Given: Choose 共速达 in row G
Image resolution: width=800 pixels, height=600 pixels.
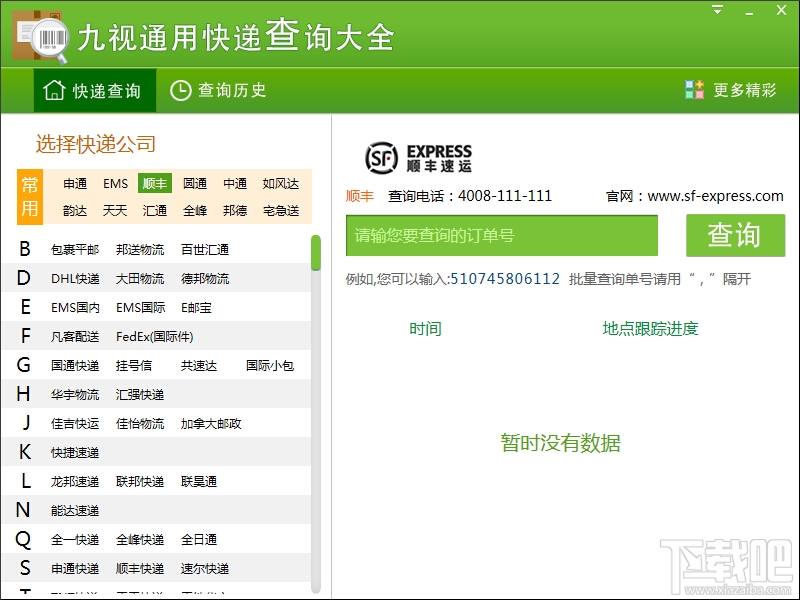Looking at the screenshot, I should pyautogui.click(x=199, y=365).
